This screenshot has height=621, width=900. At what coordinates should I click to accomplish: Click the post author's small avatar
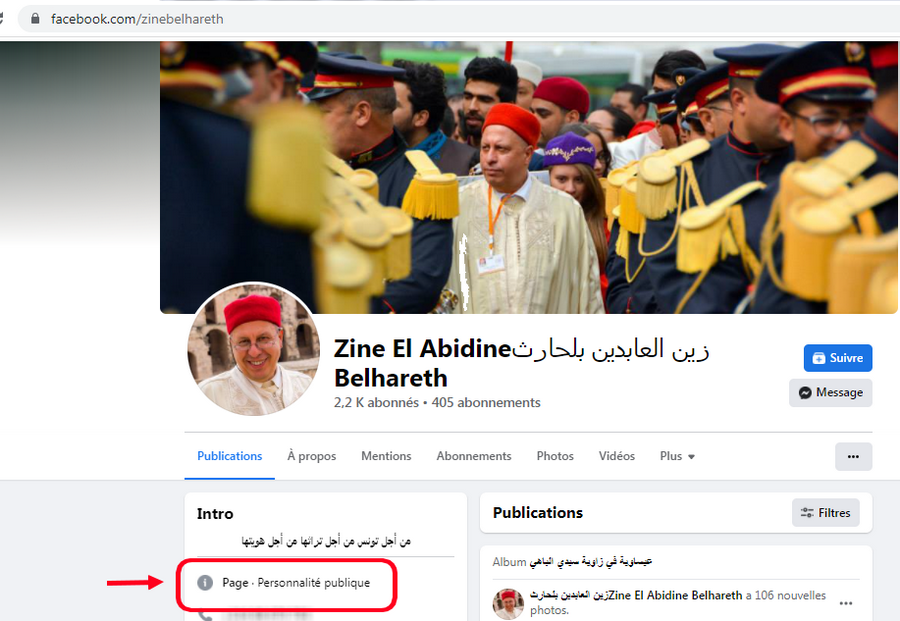(508, 604)
